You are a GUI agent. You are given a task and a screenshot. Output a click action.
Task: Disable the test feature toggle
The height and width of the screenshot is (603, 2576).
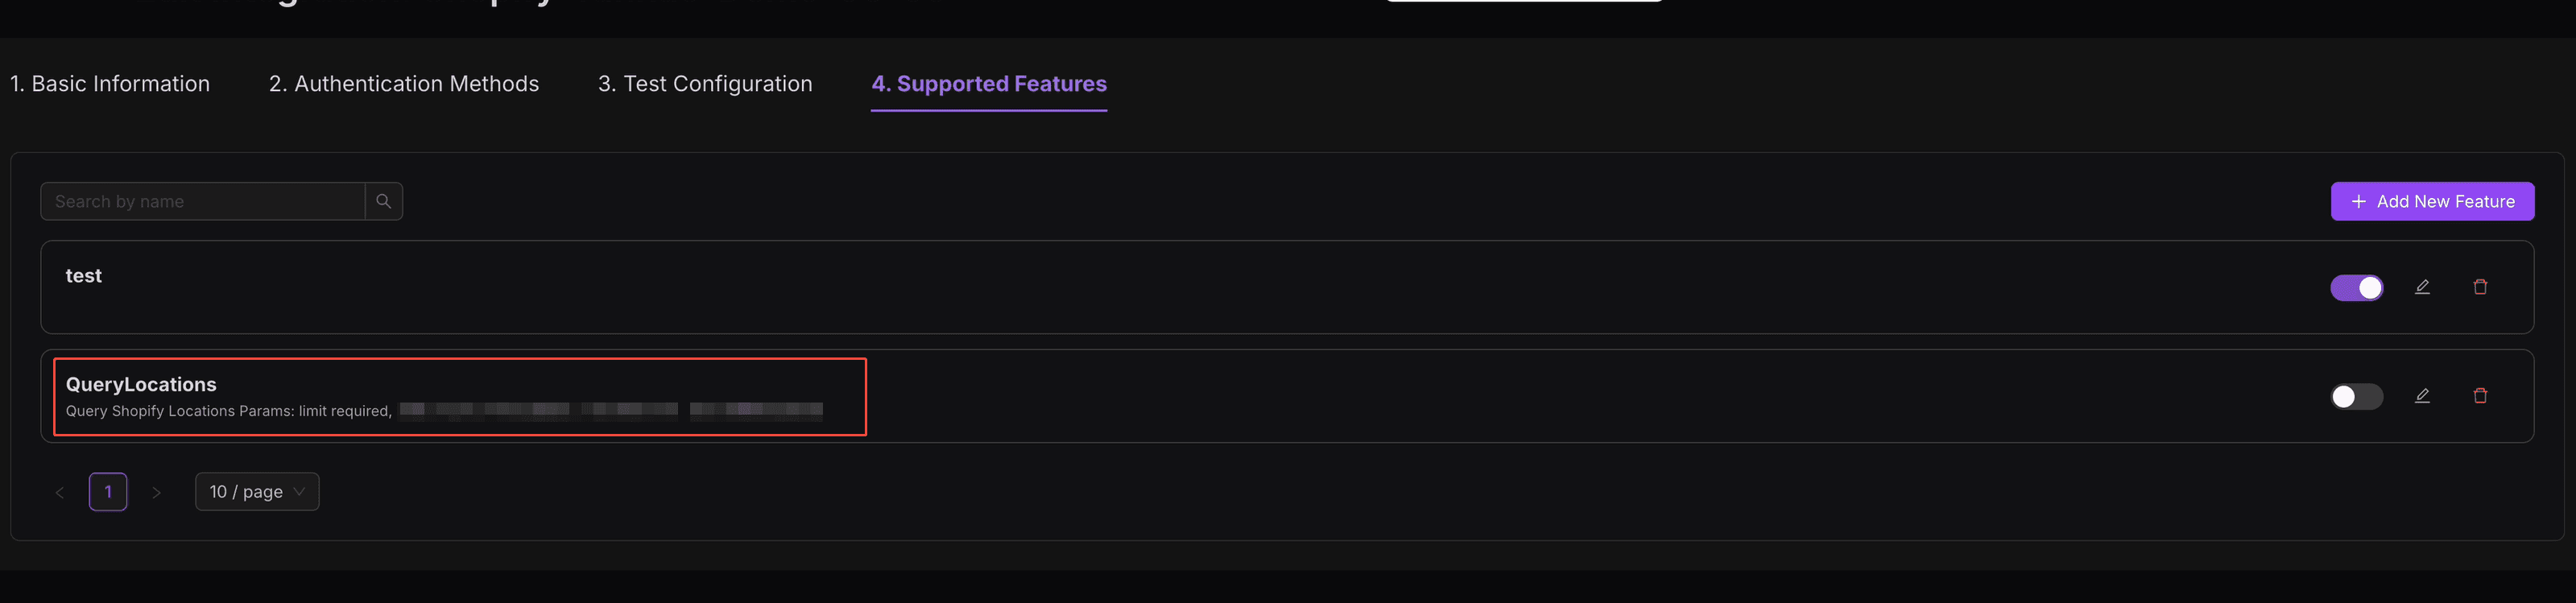(2356, 288)
